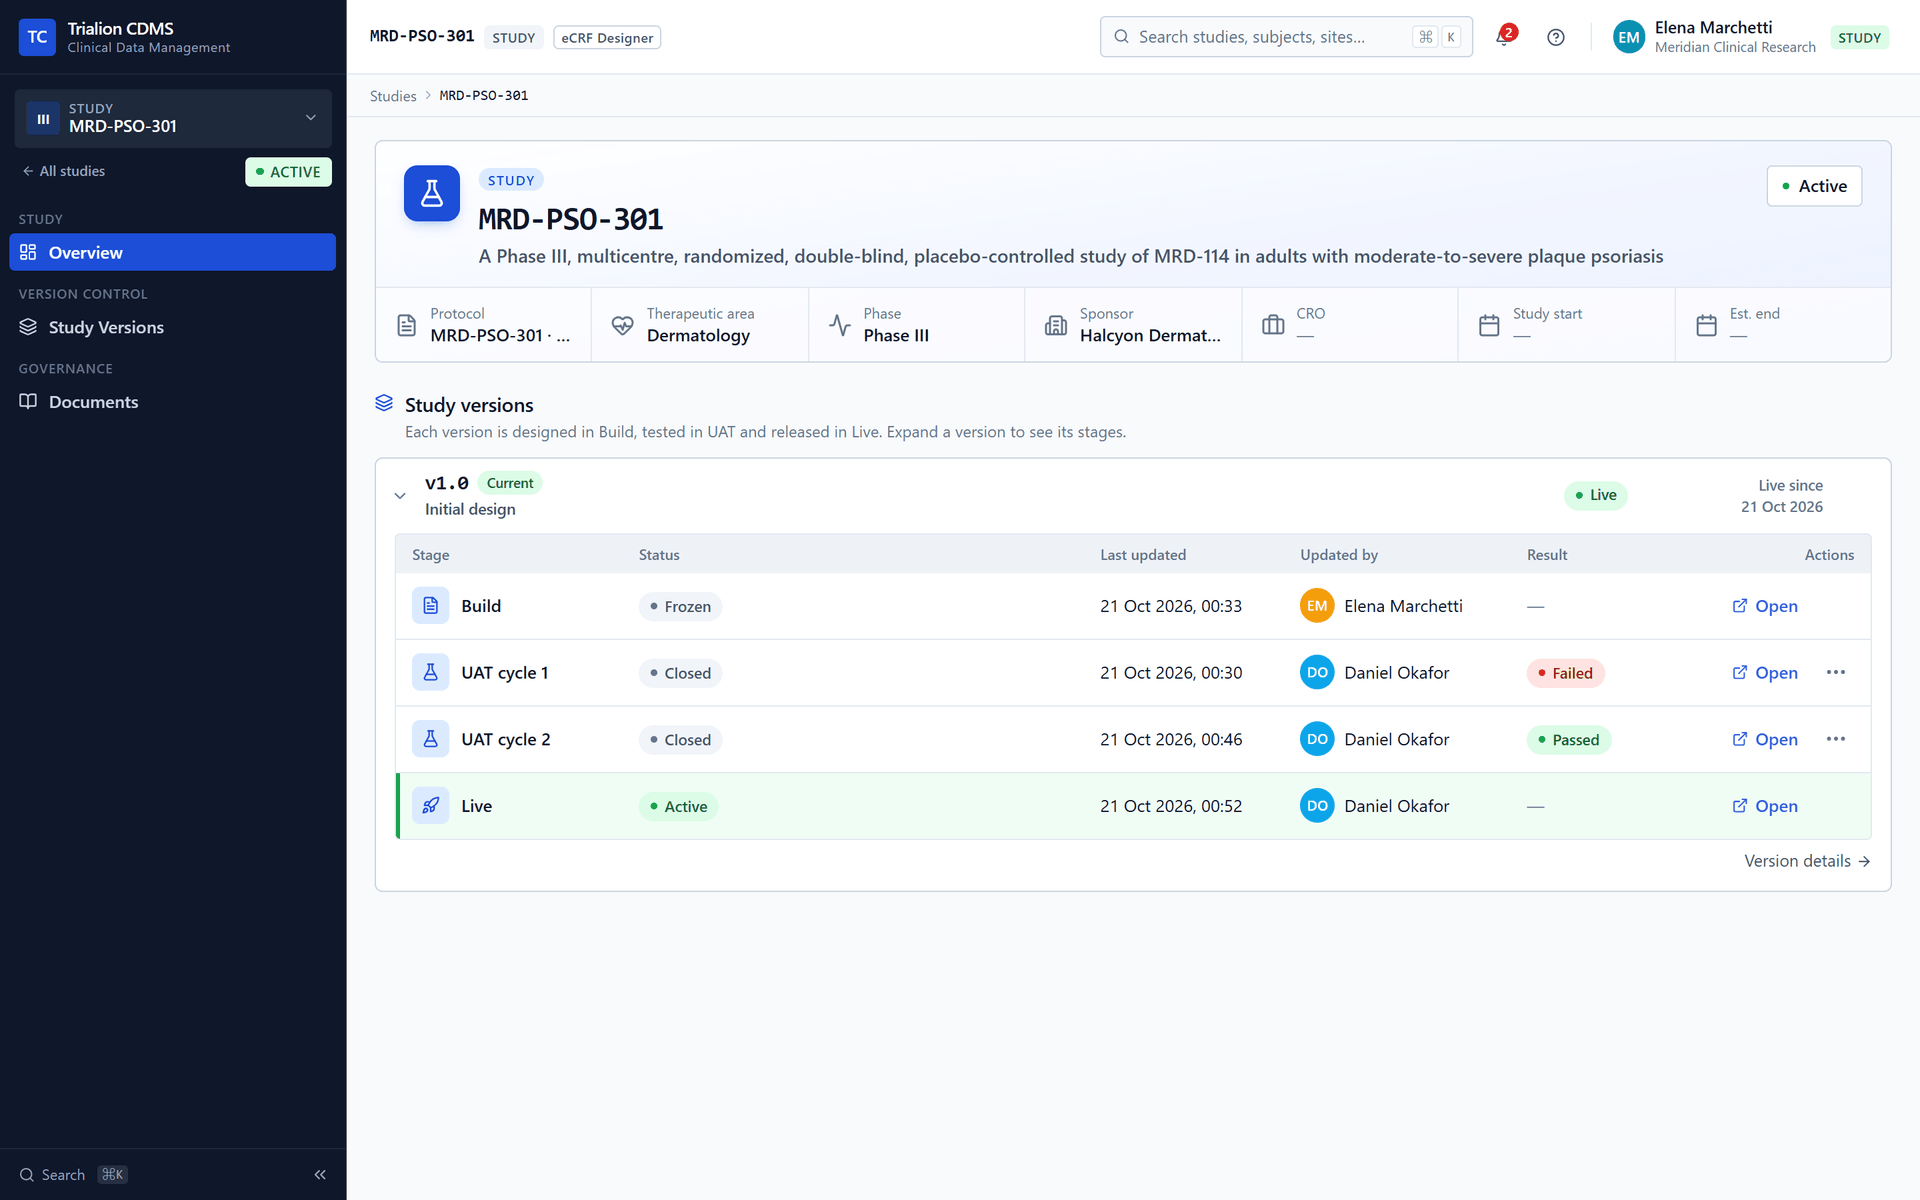Collapse the sidebar with double-chevron icon
Viewport: 1920px width, 1200px height.
pyautogui.click(x=320, y=1175)
